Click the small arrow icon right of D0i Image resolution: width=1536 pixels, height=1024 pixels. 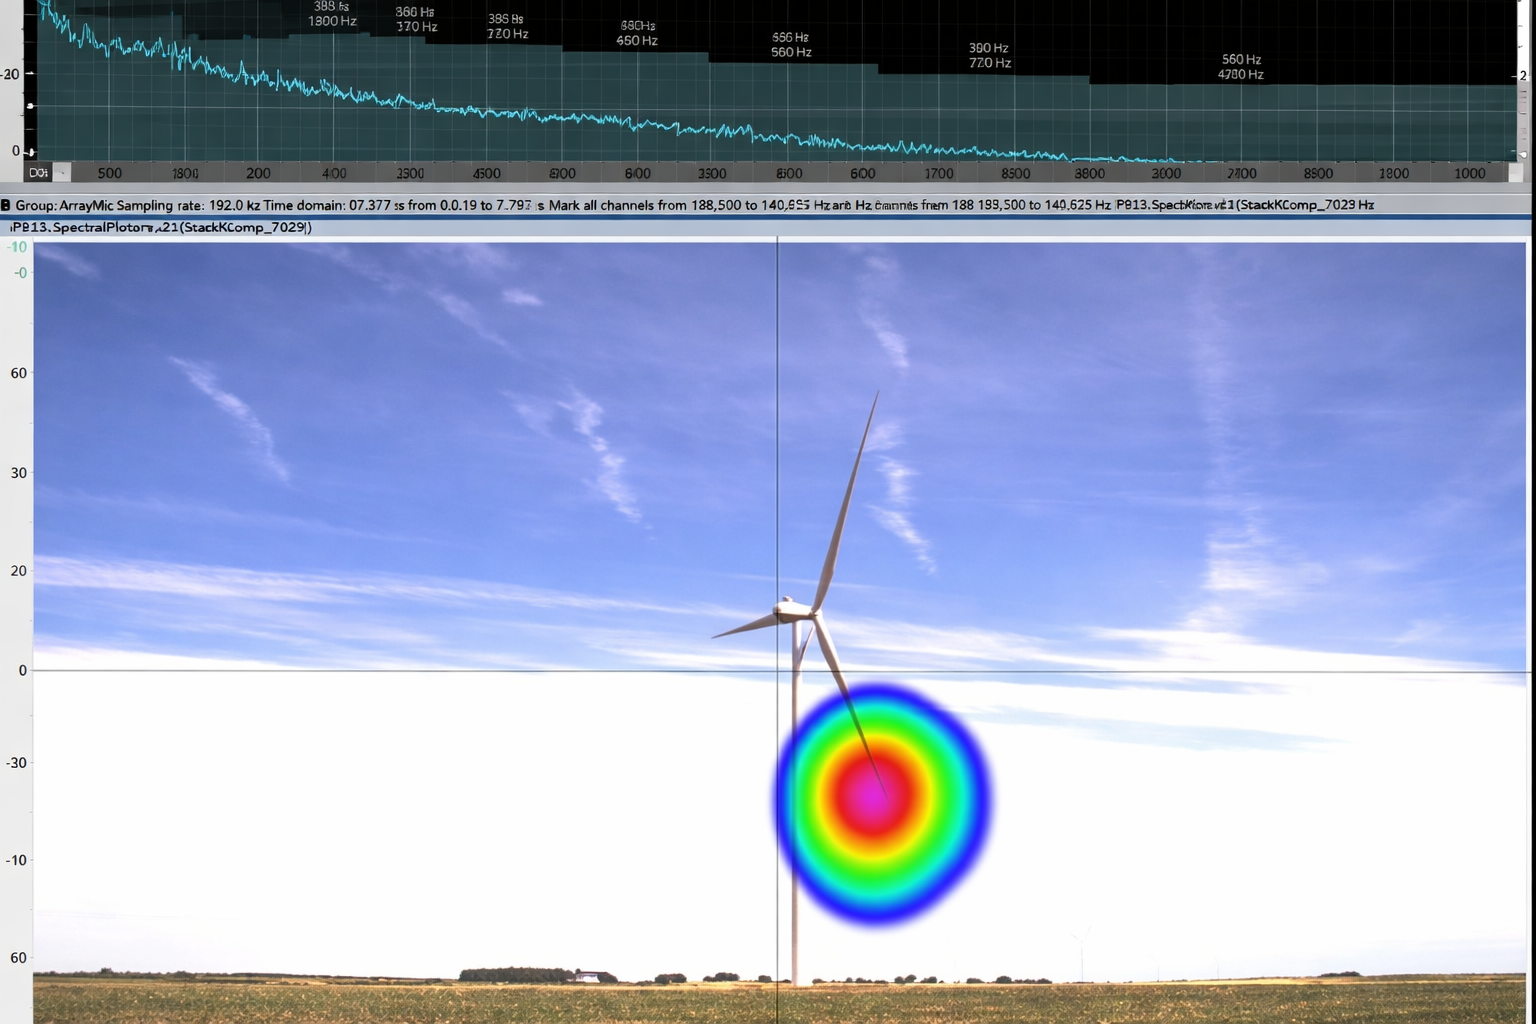[x=62, y=173]
